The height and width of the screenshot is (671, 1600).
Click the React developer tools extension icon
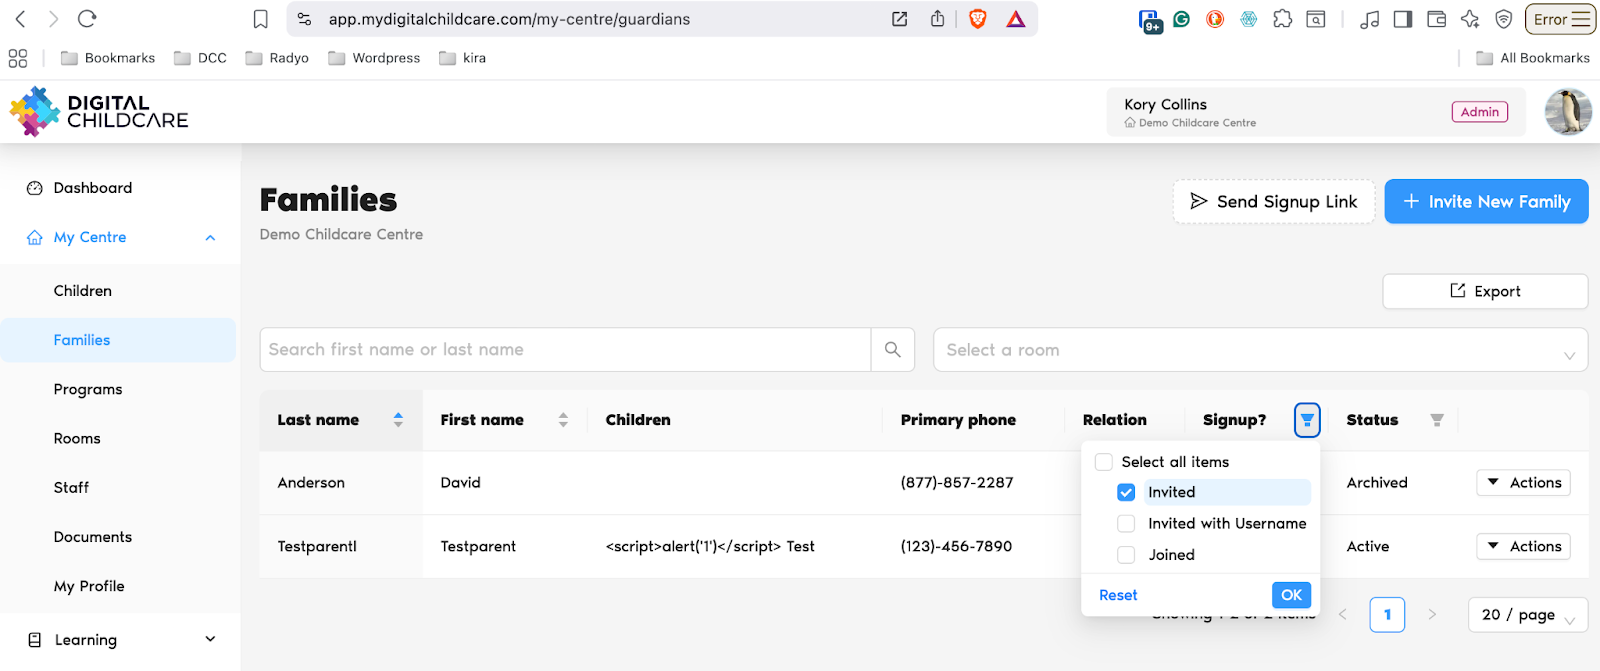(1249, 19)
